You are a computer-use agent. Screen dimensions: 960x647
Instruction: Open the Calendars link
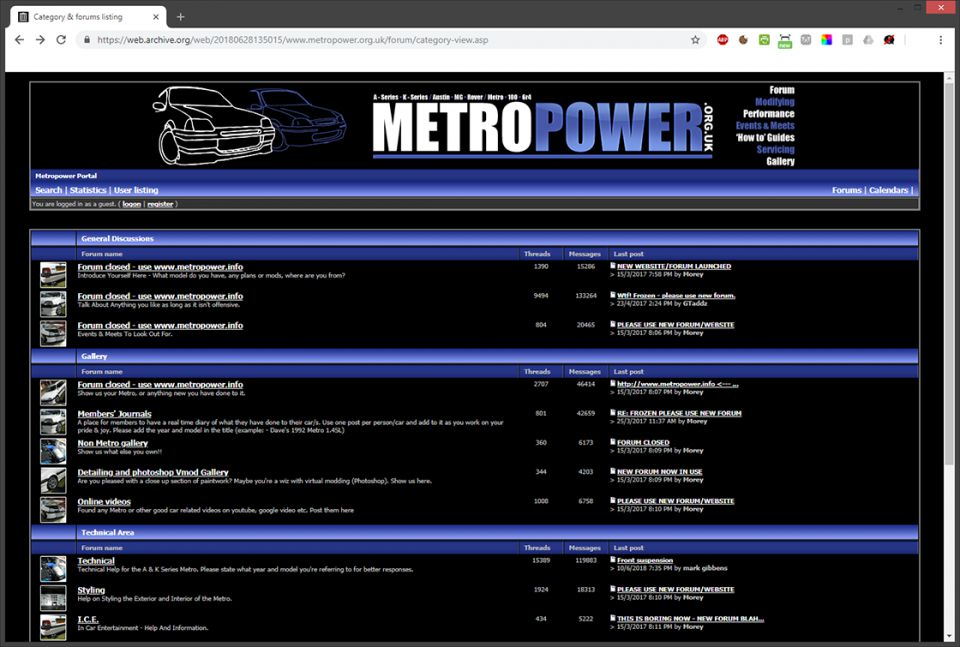click(888, 190)
